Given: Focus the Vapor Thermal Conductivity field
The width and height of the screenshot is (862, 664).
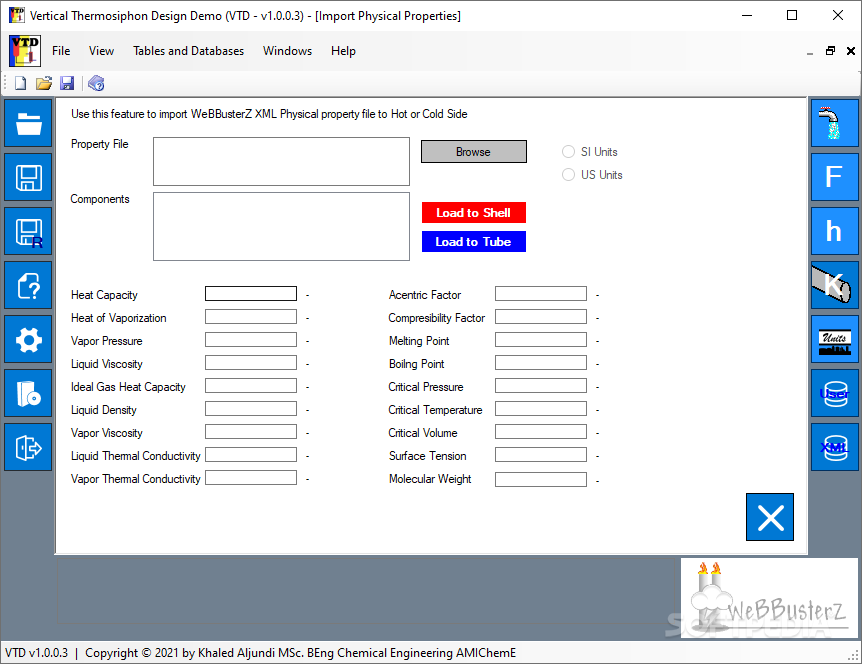Looking at the screenshot, I should coord(251,478).
